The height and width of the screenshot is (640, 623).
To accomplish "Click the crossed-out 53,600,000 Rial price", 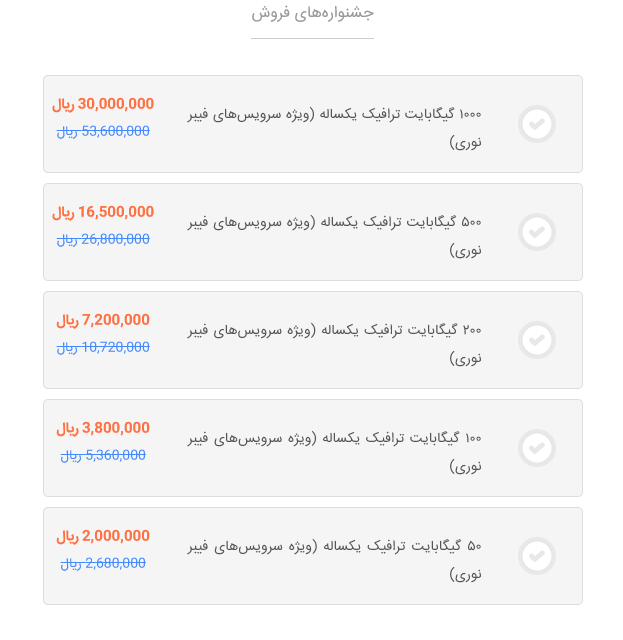I will (x=103, y=131).
